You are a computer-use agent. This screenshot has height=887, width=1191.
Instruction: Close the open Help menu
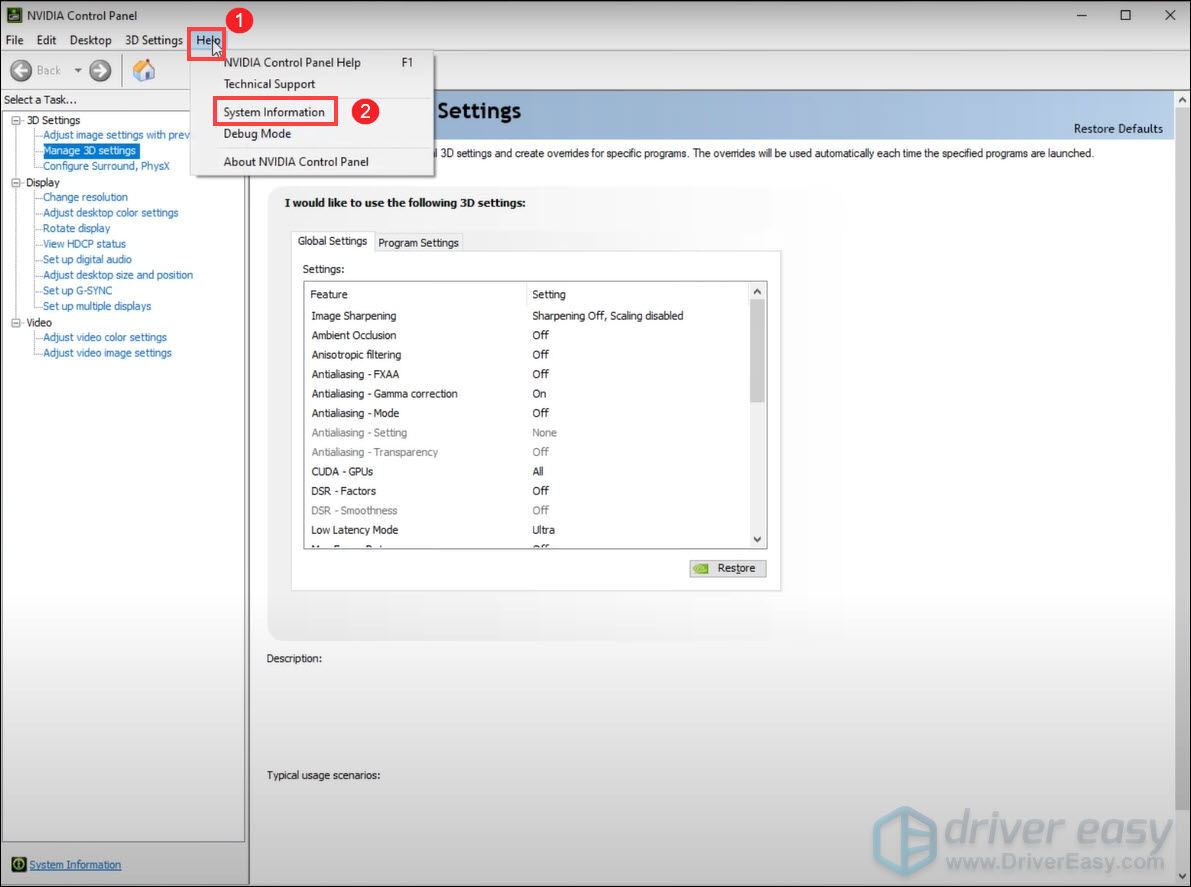[x=207, y=40]
